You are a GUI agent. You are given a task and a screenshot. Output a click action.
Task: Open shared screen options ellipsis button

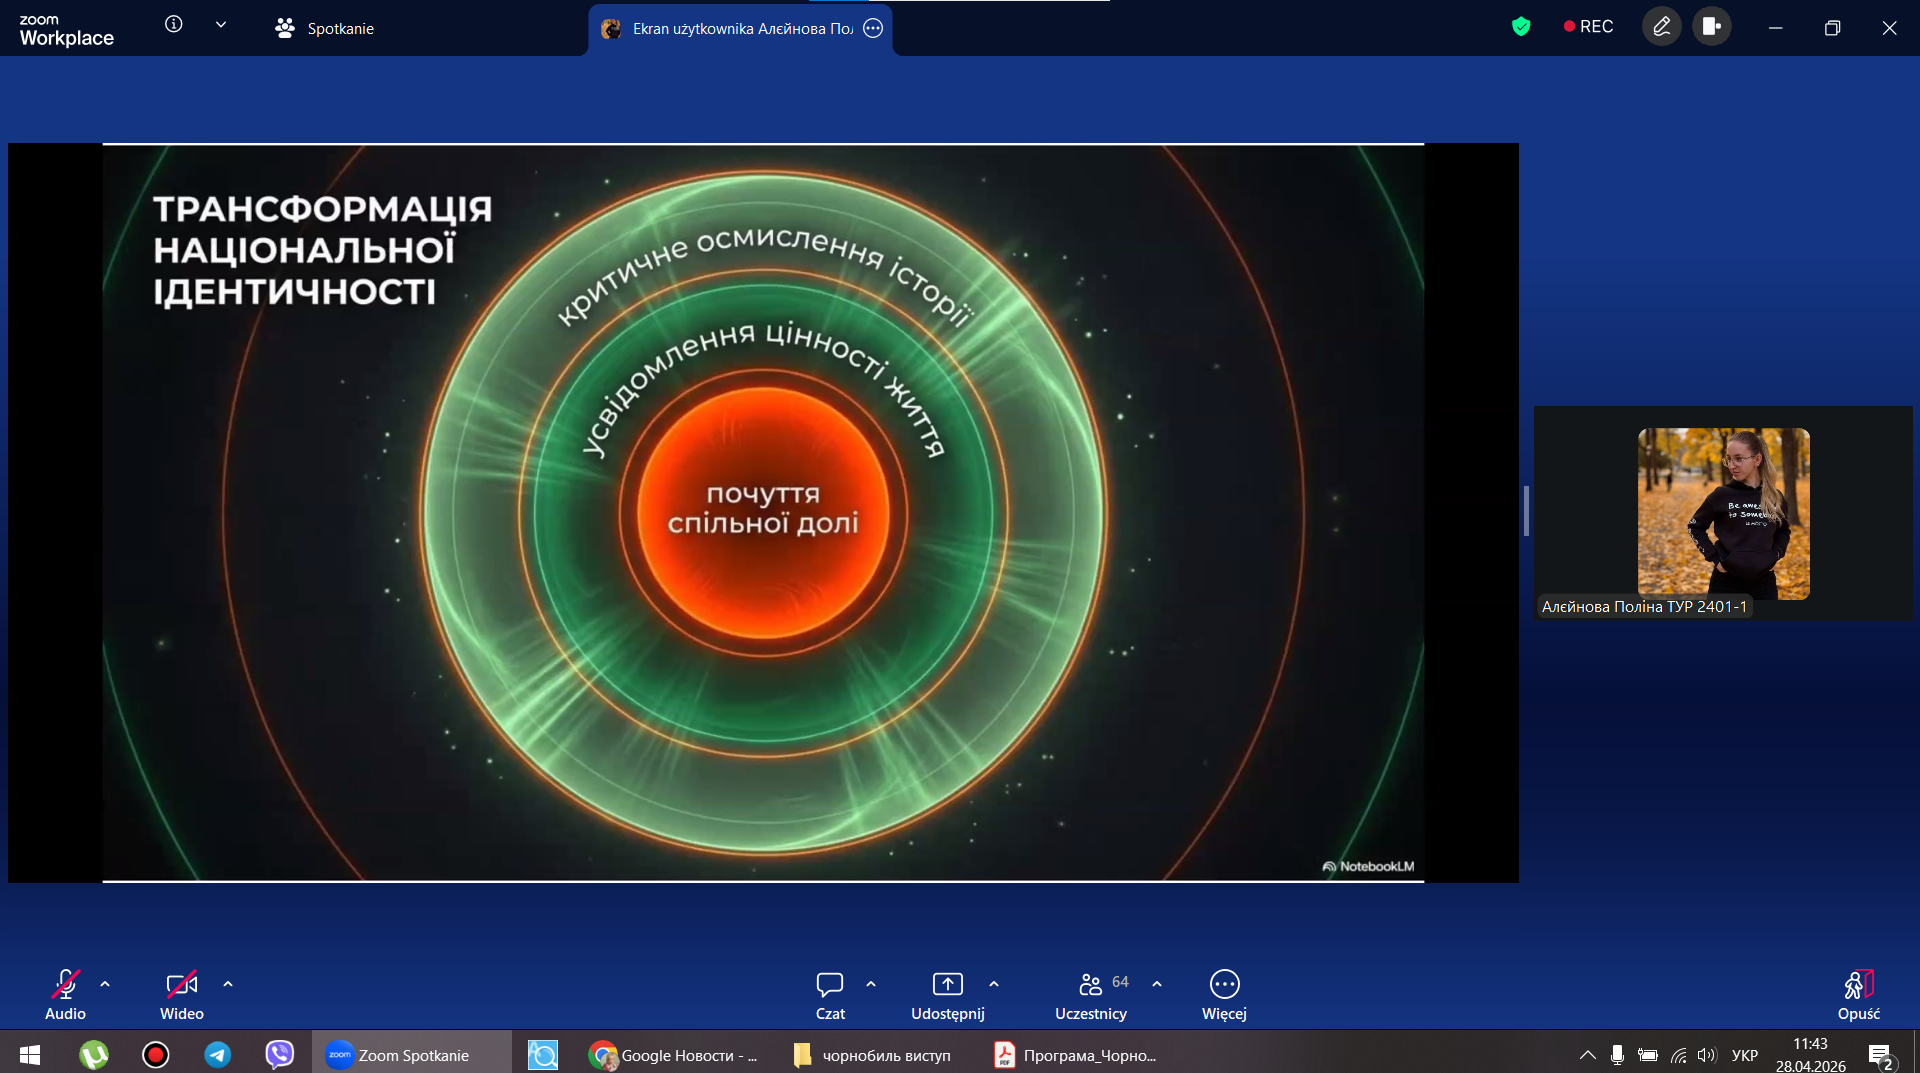click(873, 29)
